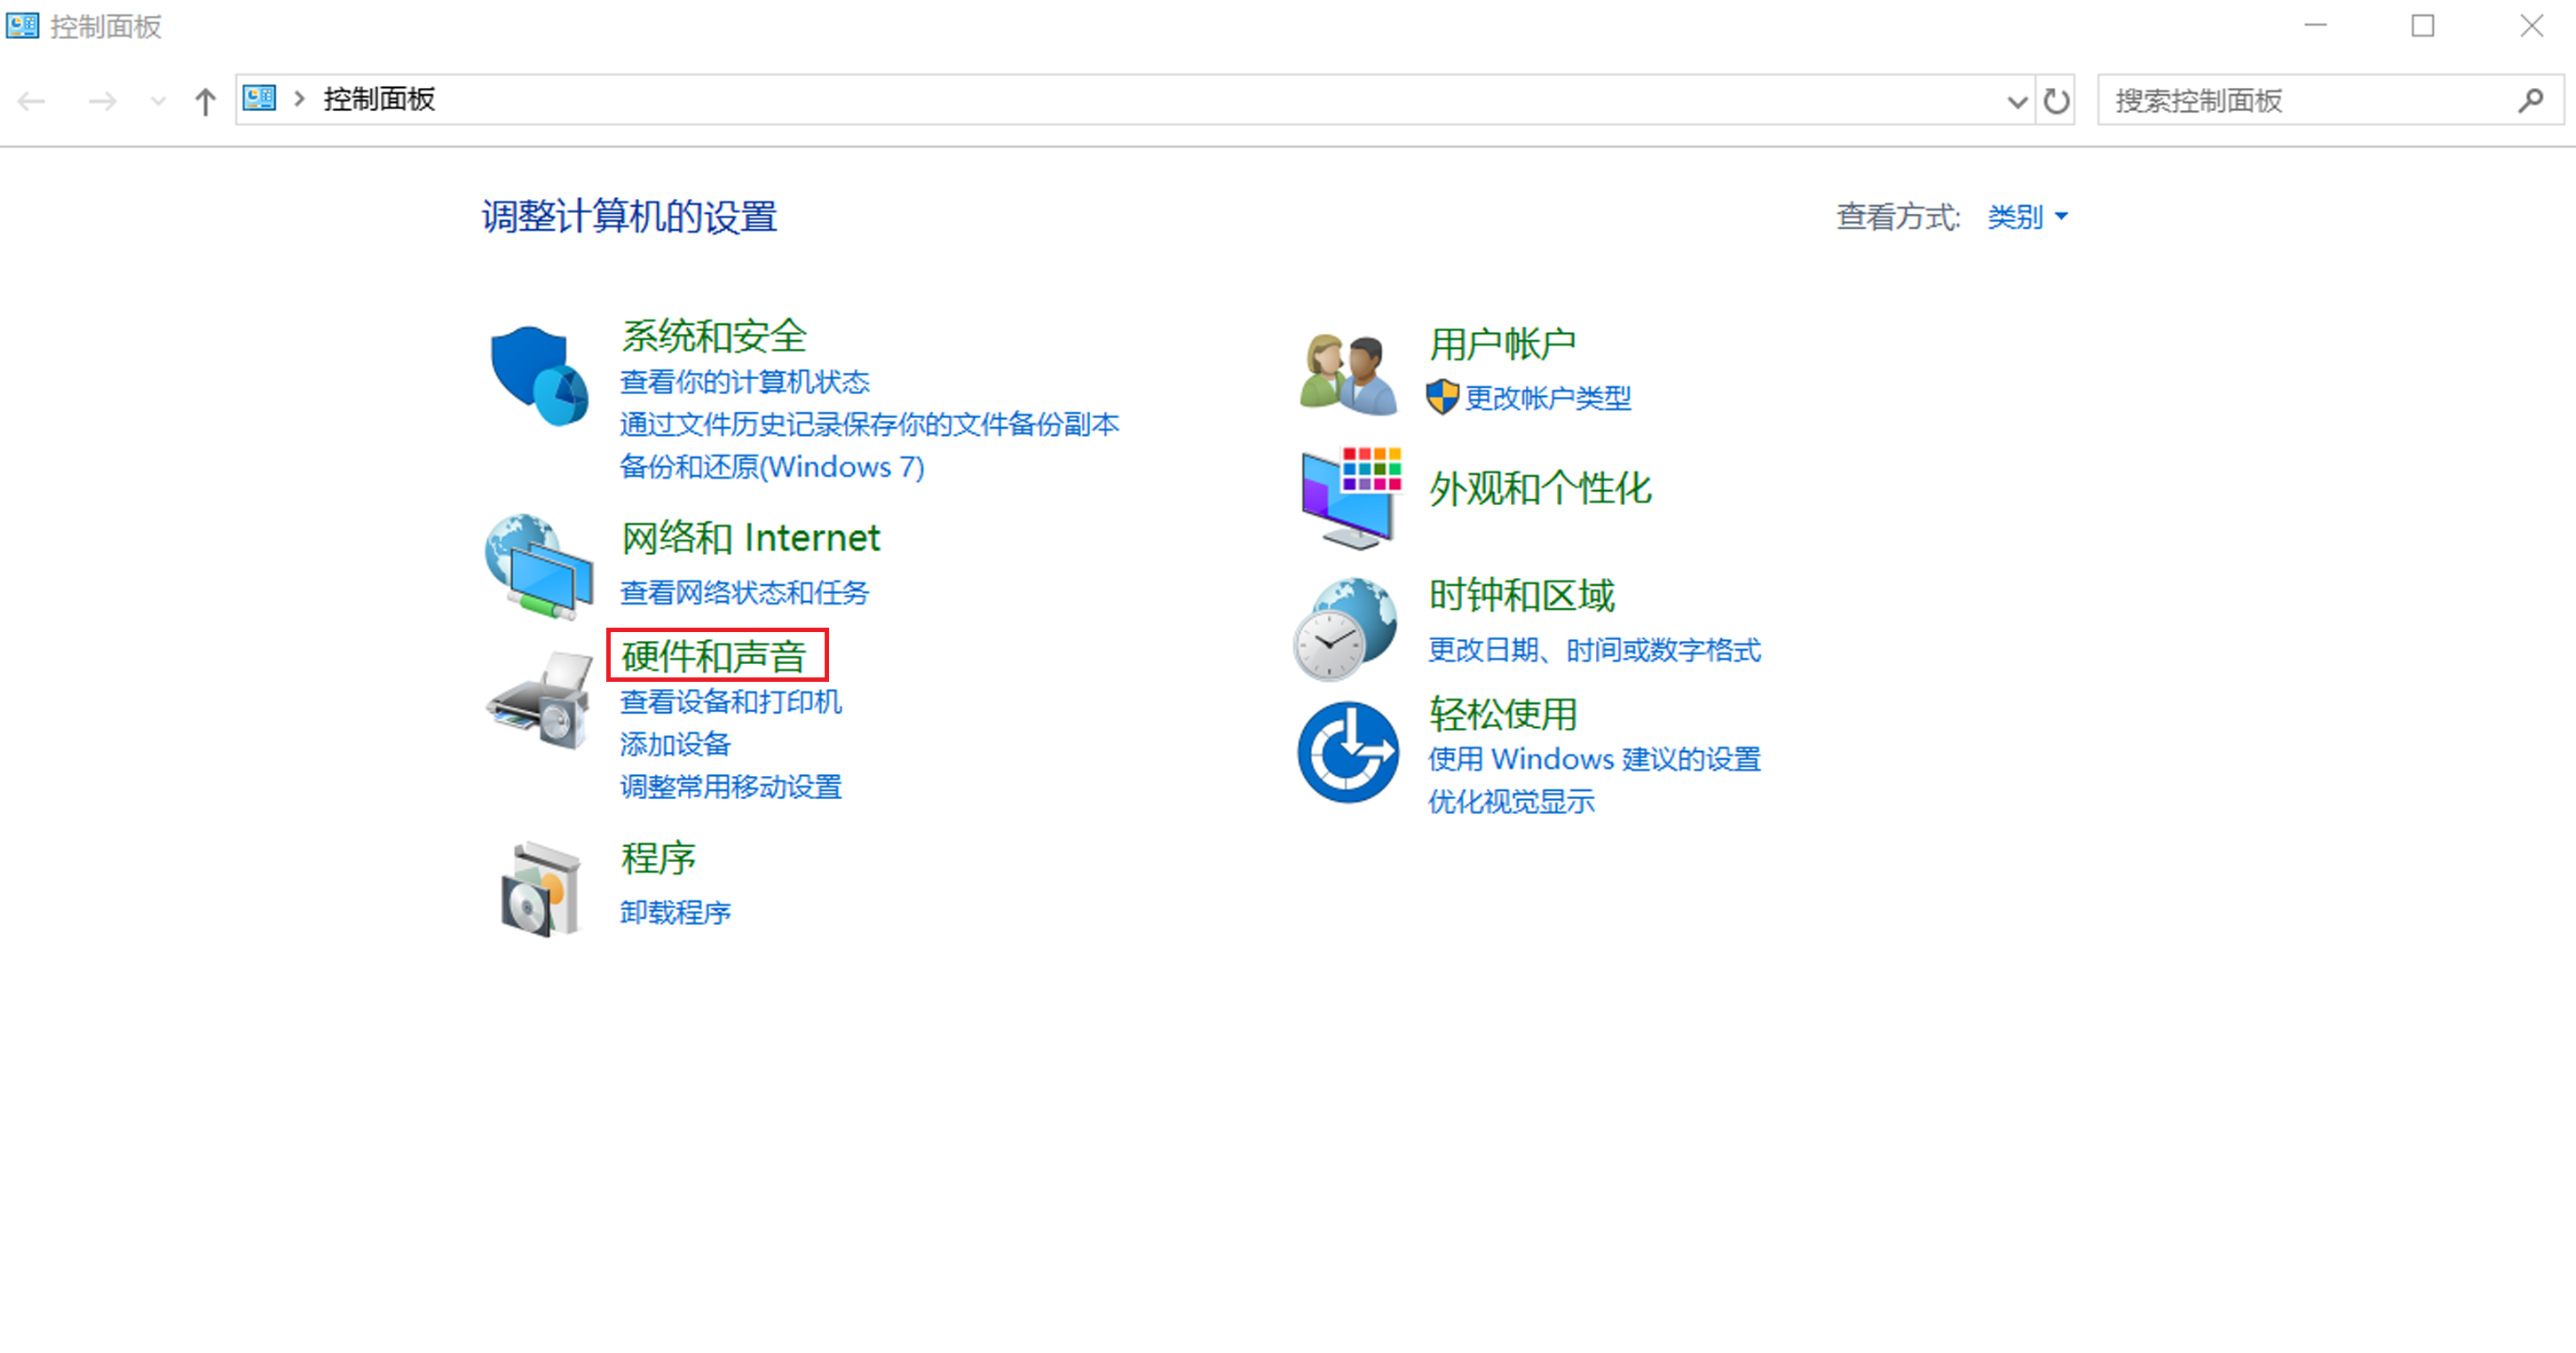Open the Programs disc box icon
The height and width of the screenshot is (1353, 2576).
(x=539, y=888)
